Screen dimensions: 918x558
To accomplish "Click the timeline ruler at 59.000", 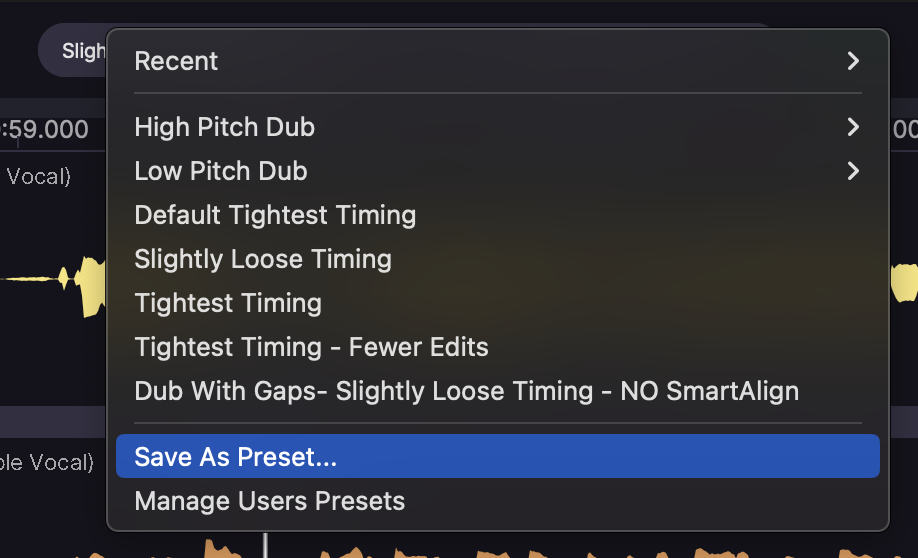I will [46, 129].
